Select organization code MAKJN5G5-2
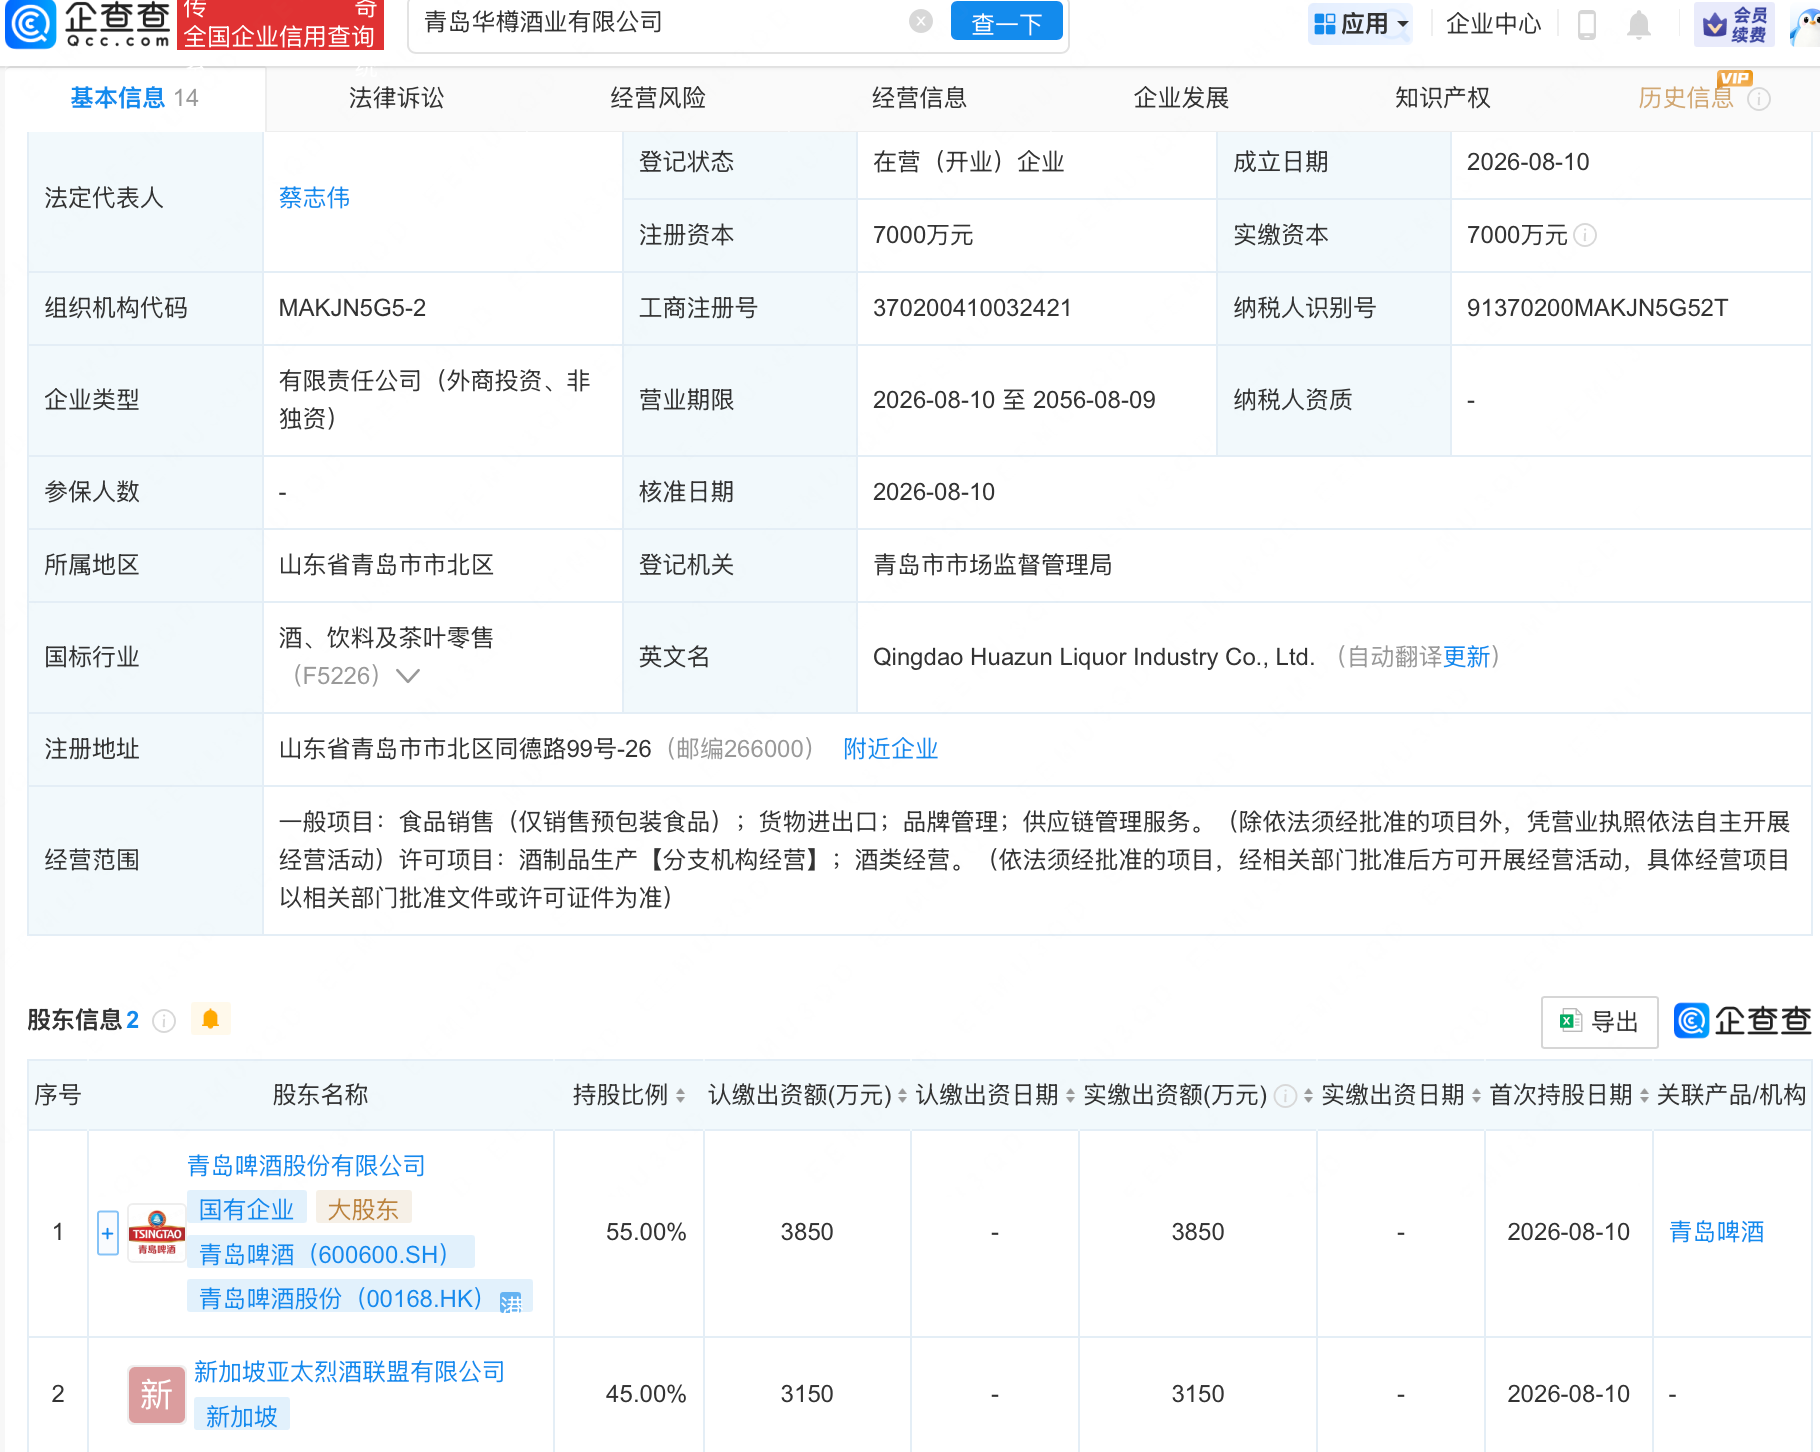This screenshot has height=1452, width=1820. [x=353, y=308]
